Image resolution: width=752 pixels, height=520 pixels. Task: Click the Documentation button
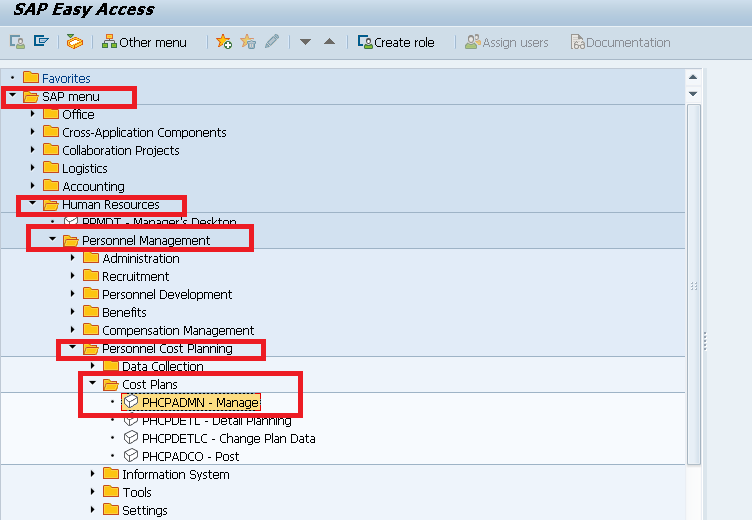[620, 42]
